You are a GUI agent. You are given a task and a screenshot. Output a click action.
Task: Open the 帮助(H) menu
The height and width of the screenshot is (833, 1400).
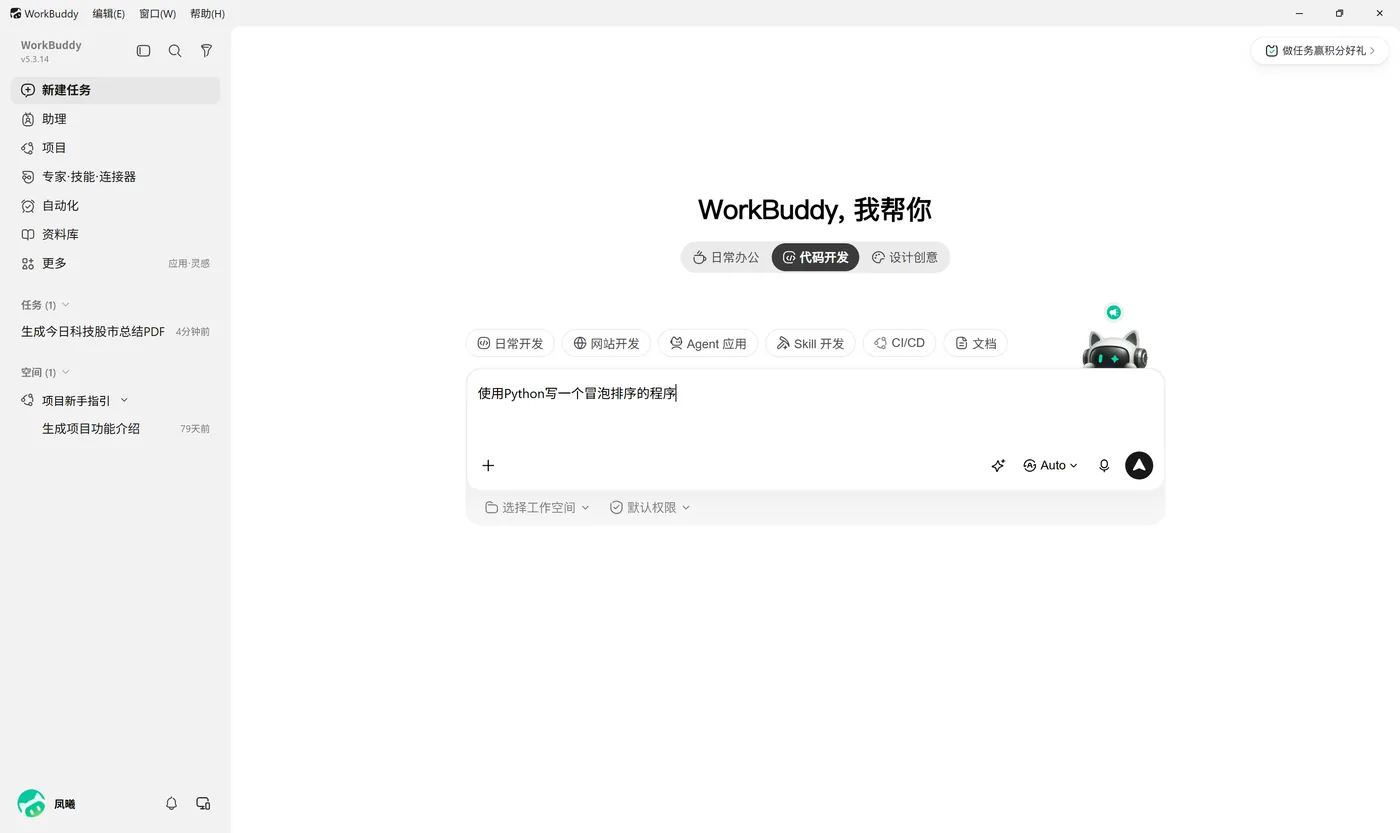pyautogui.click(x=207, y=14)
